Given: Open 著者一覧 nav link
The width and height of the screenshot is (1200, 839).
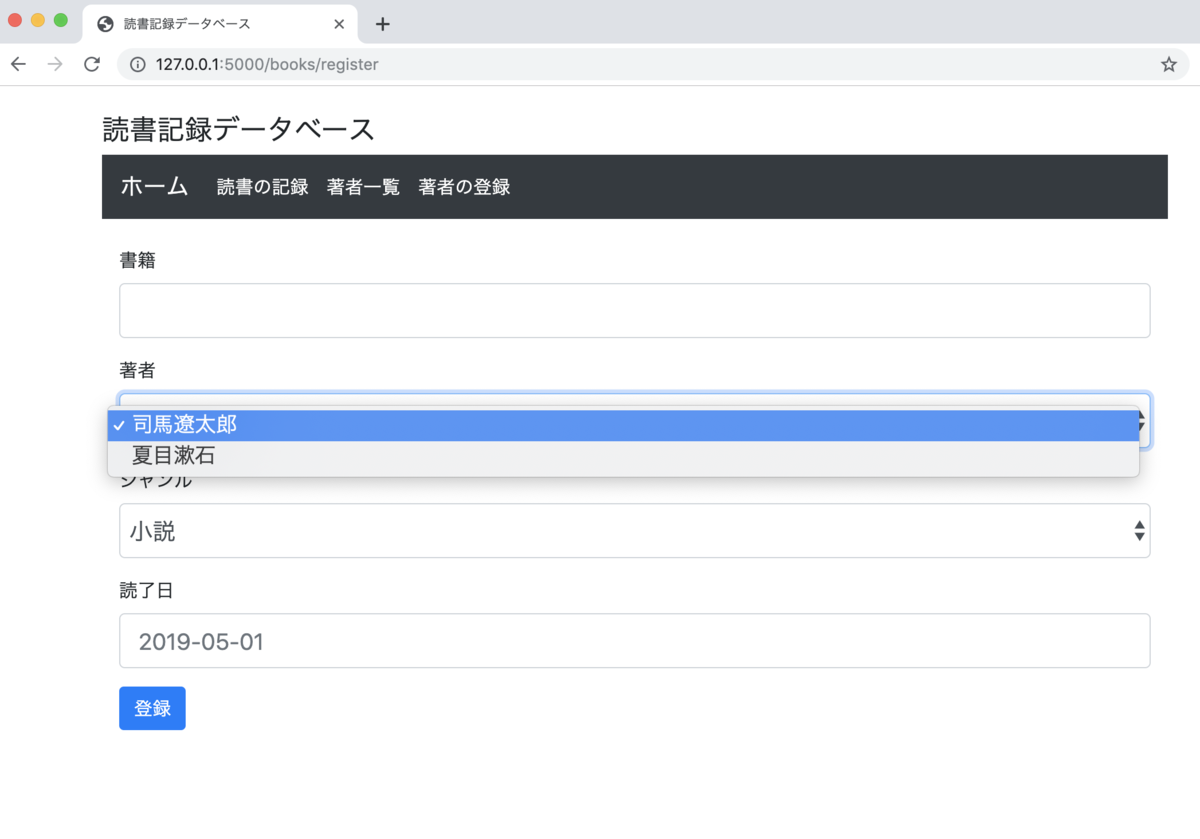Looking at the screenshot, I should 363,187.
